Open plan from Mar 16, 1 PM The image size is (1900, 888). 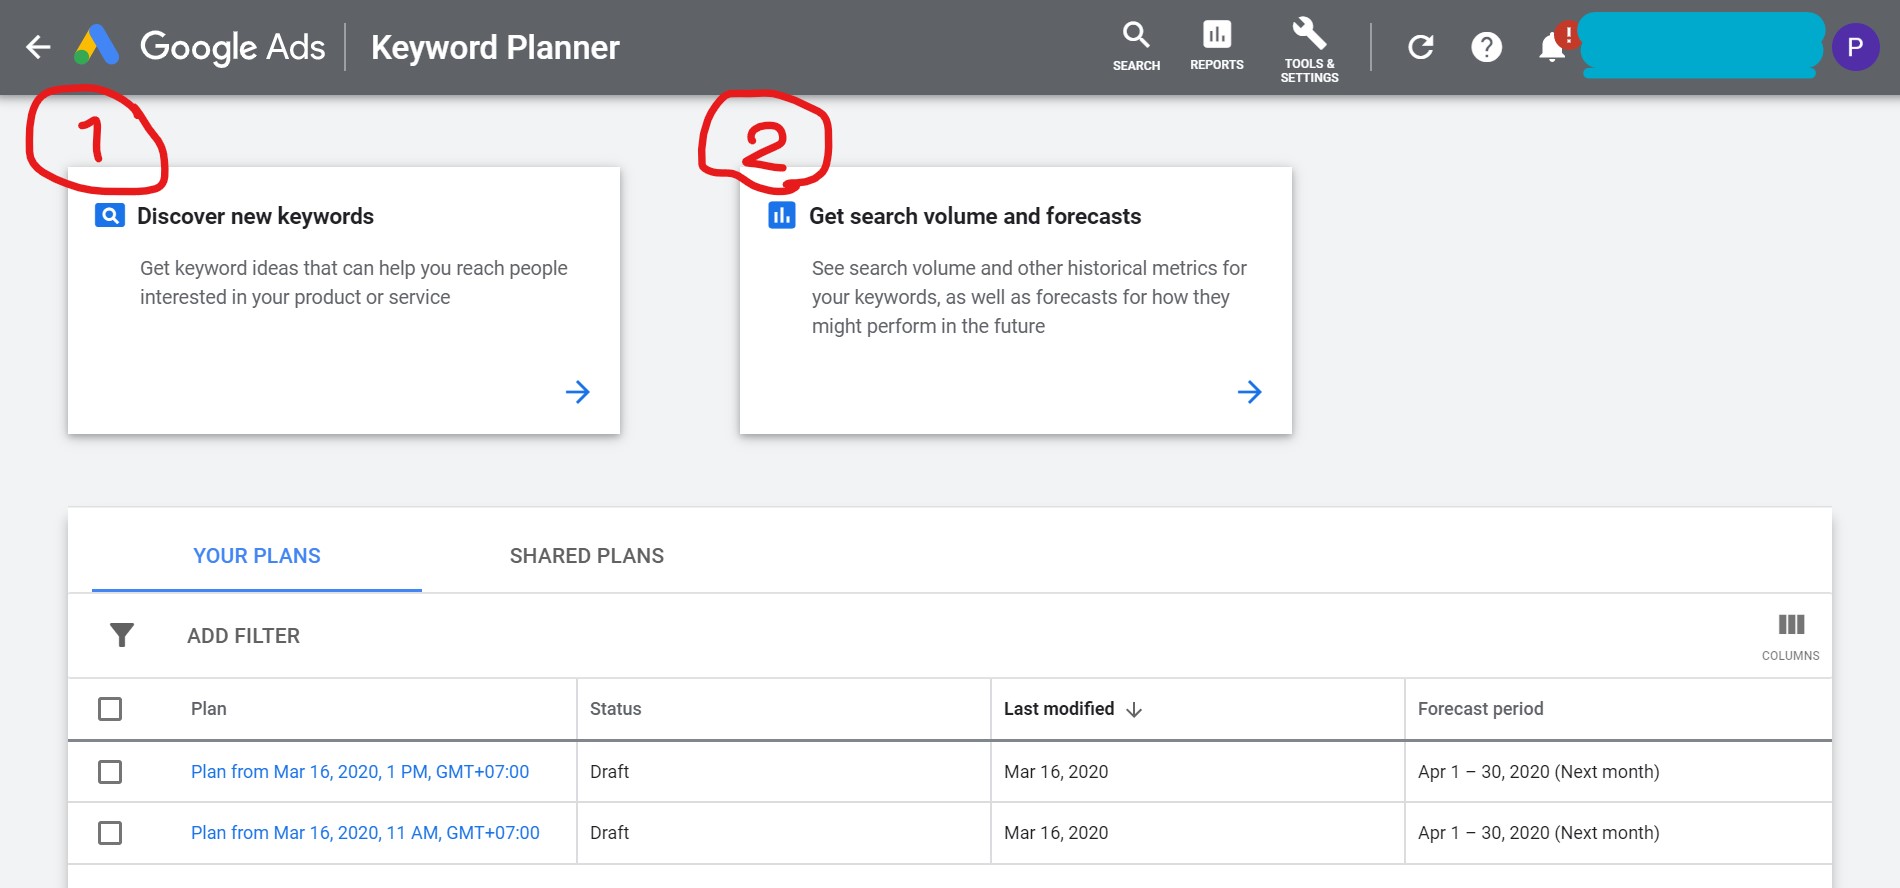pyautogui.click(x=360, y=772)
